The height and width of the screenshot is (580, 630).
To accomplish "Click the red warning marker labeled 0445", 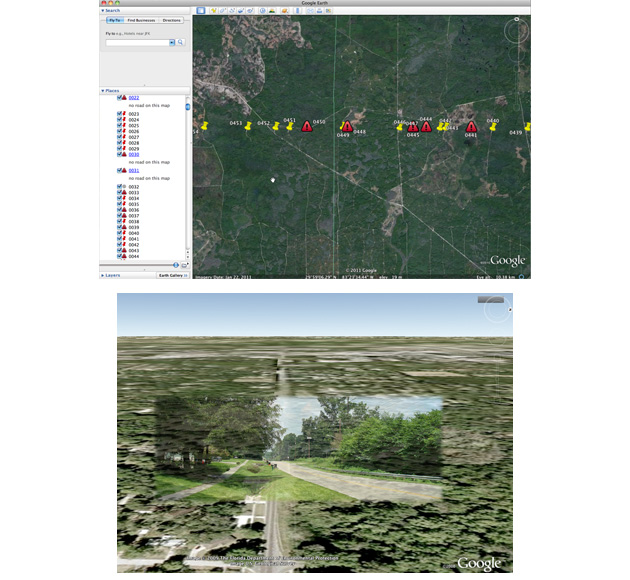I will 413,128.
